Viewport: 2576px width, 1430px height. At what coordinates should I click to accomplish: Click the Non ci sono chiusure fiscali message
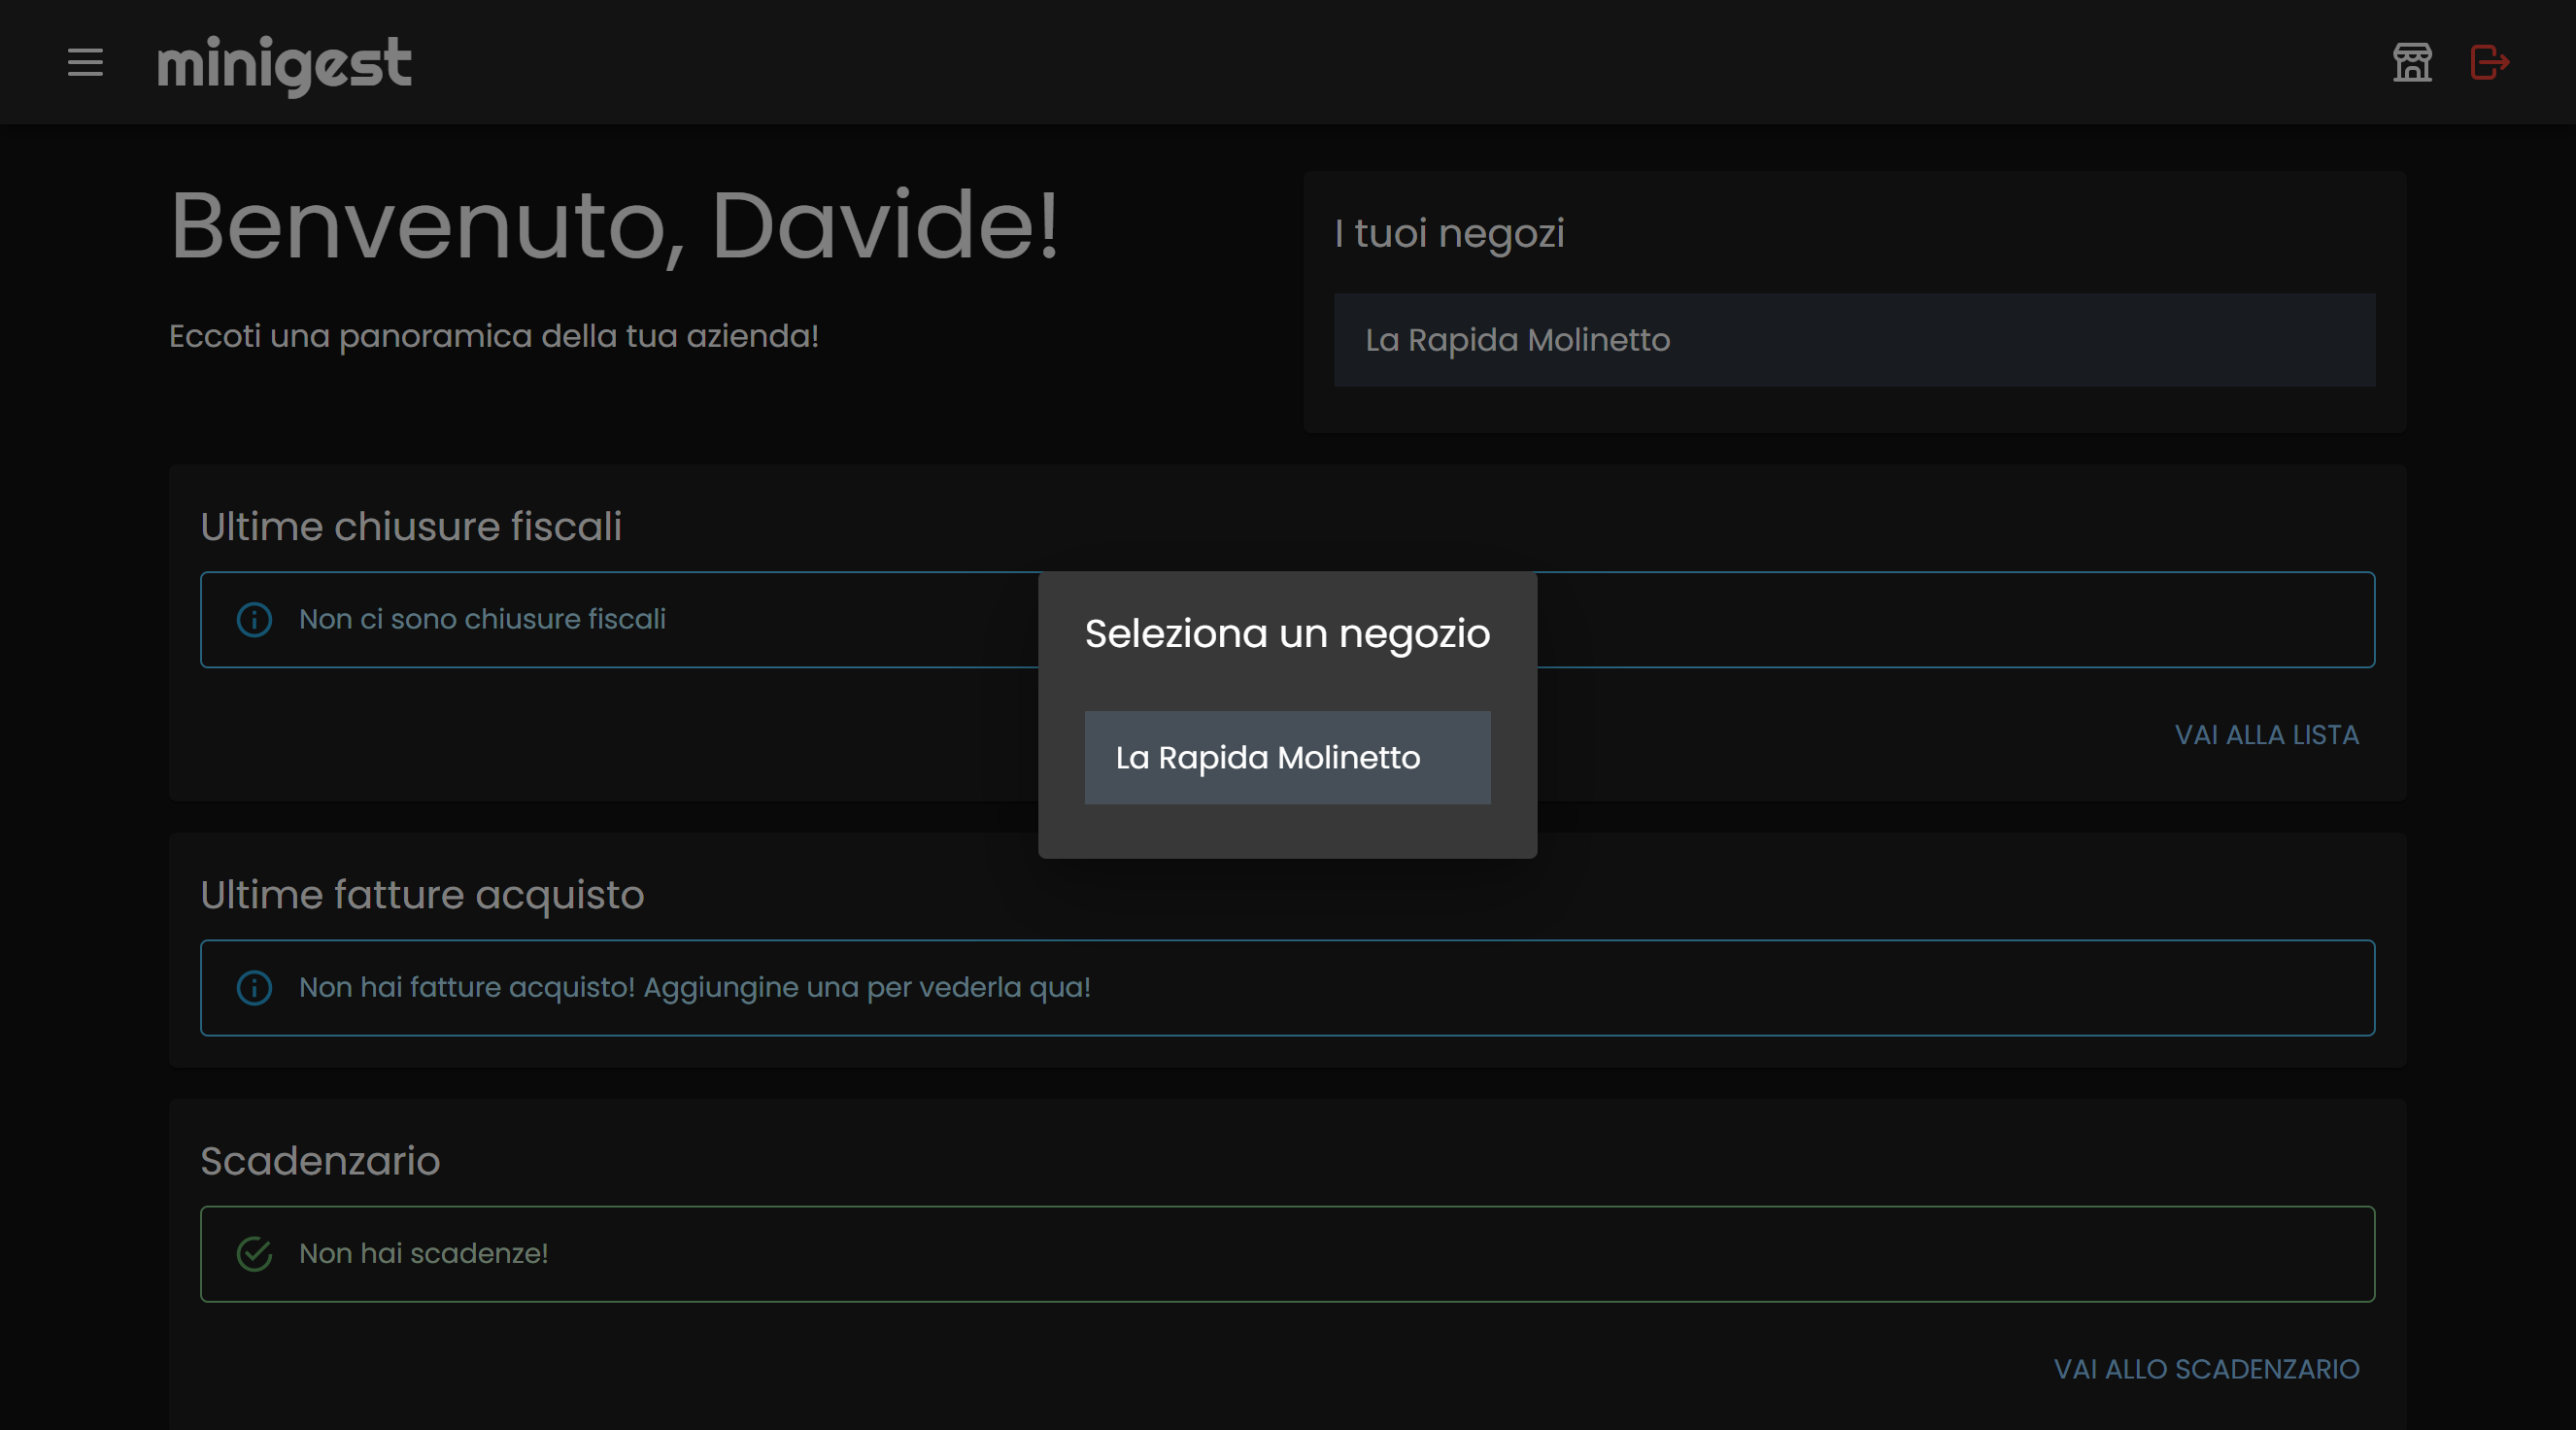[x=482, y=620]
